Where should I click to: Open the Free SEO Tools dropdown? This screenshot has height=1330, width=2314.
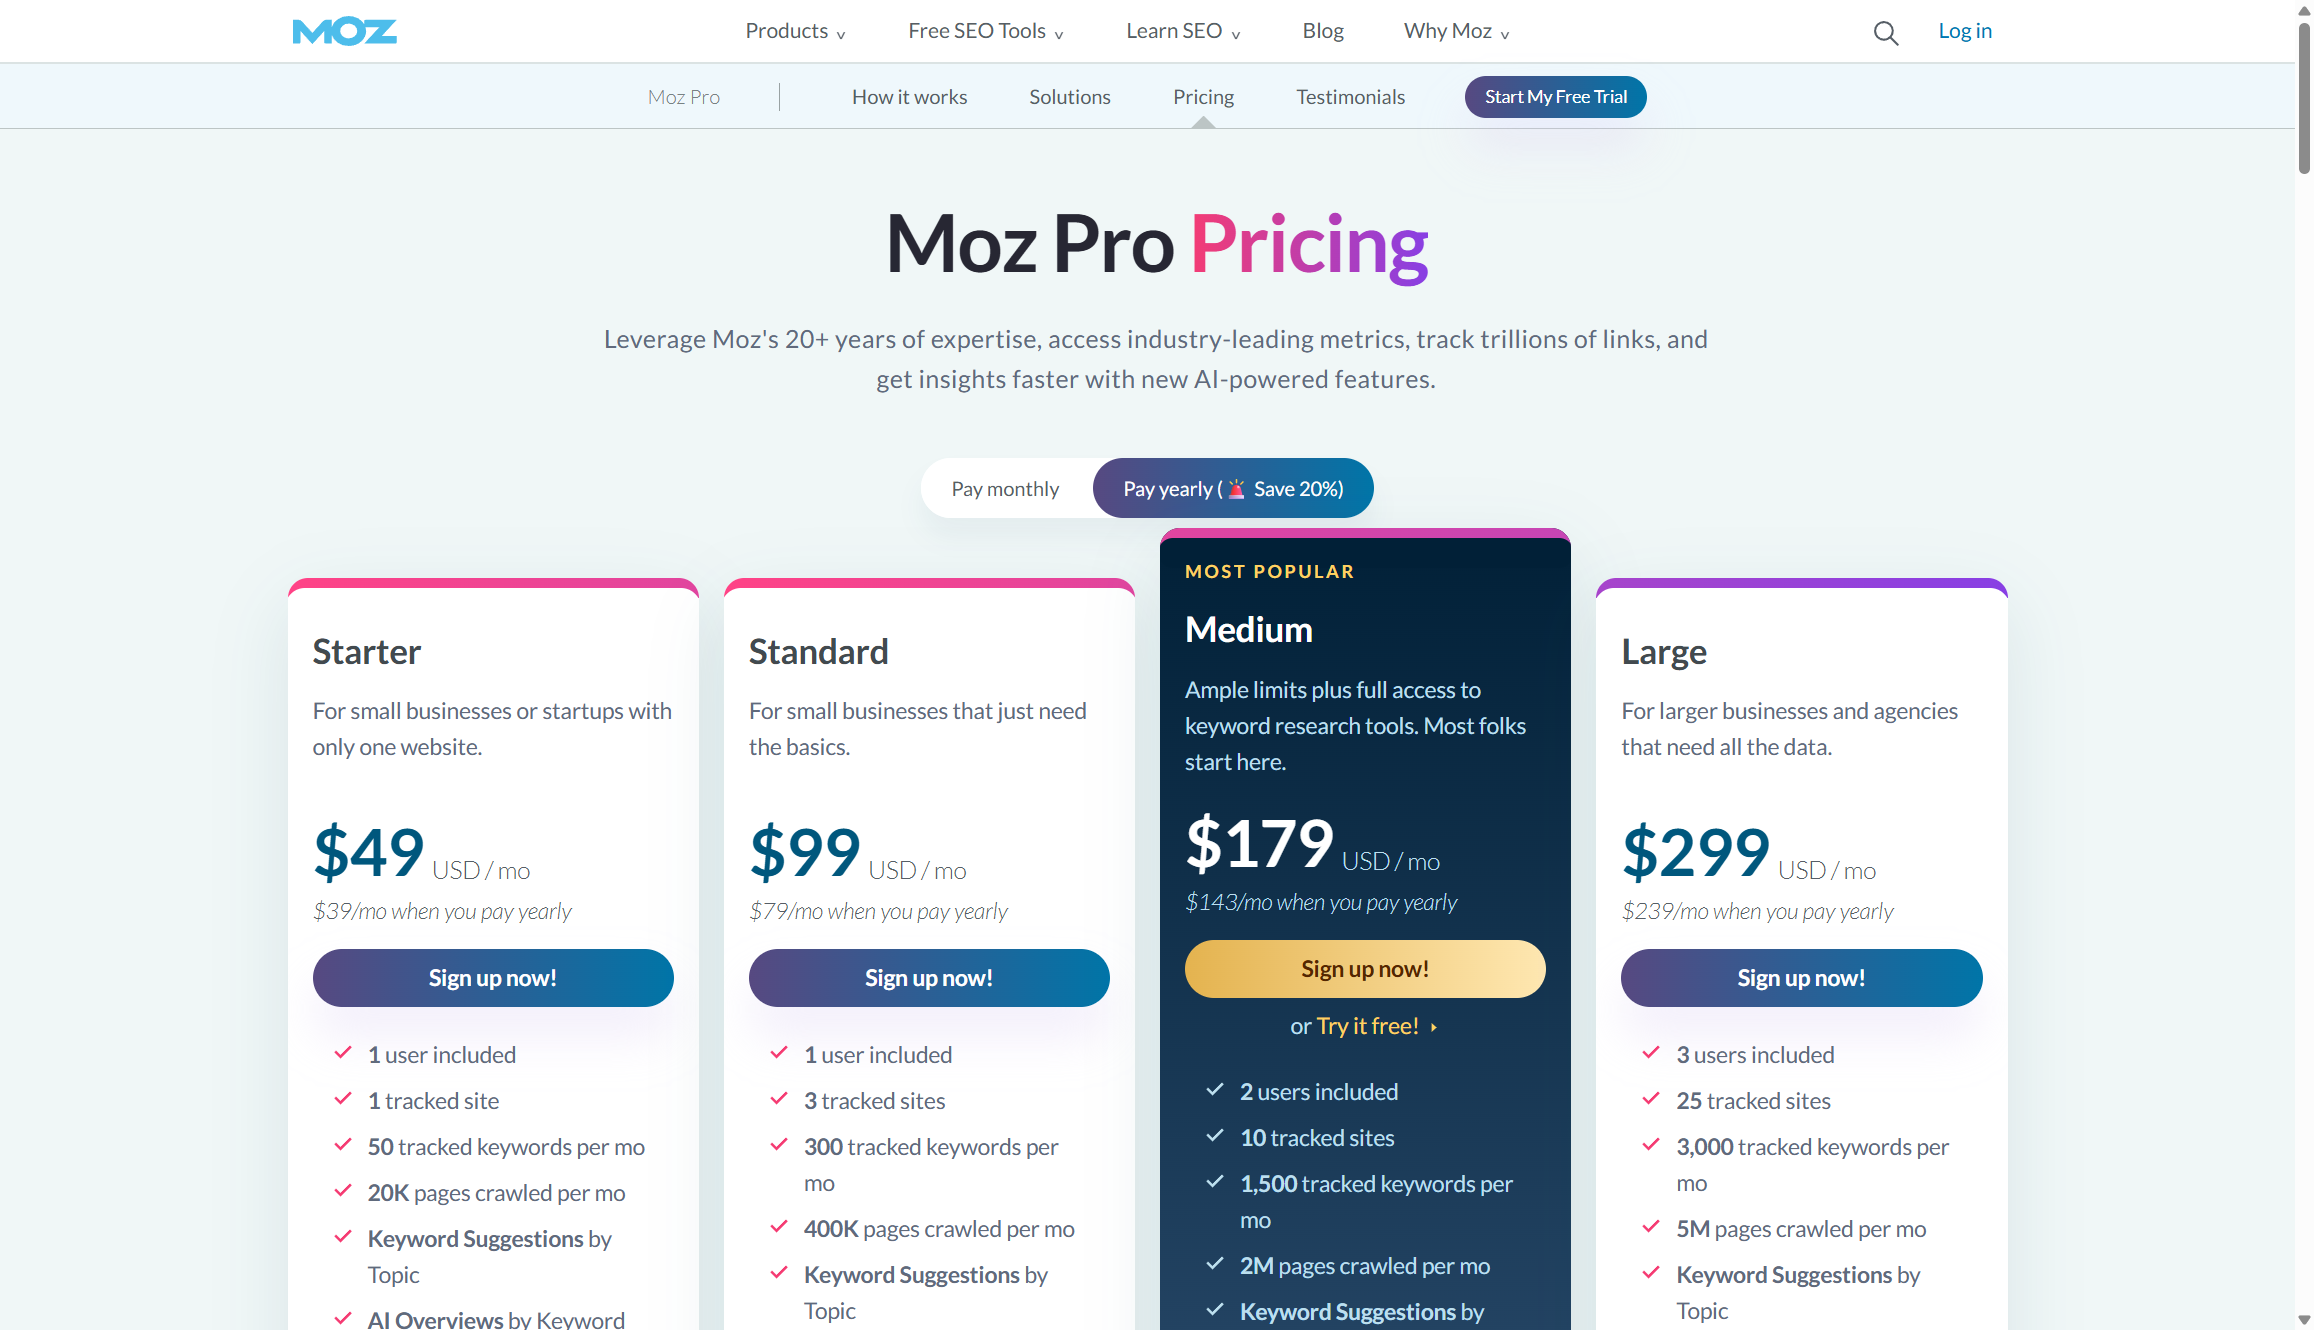click(x=984, y=31)
